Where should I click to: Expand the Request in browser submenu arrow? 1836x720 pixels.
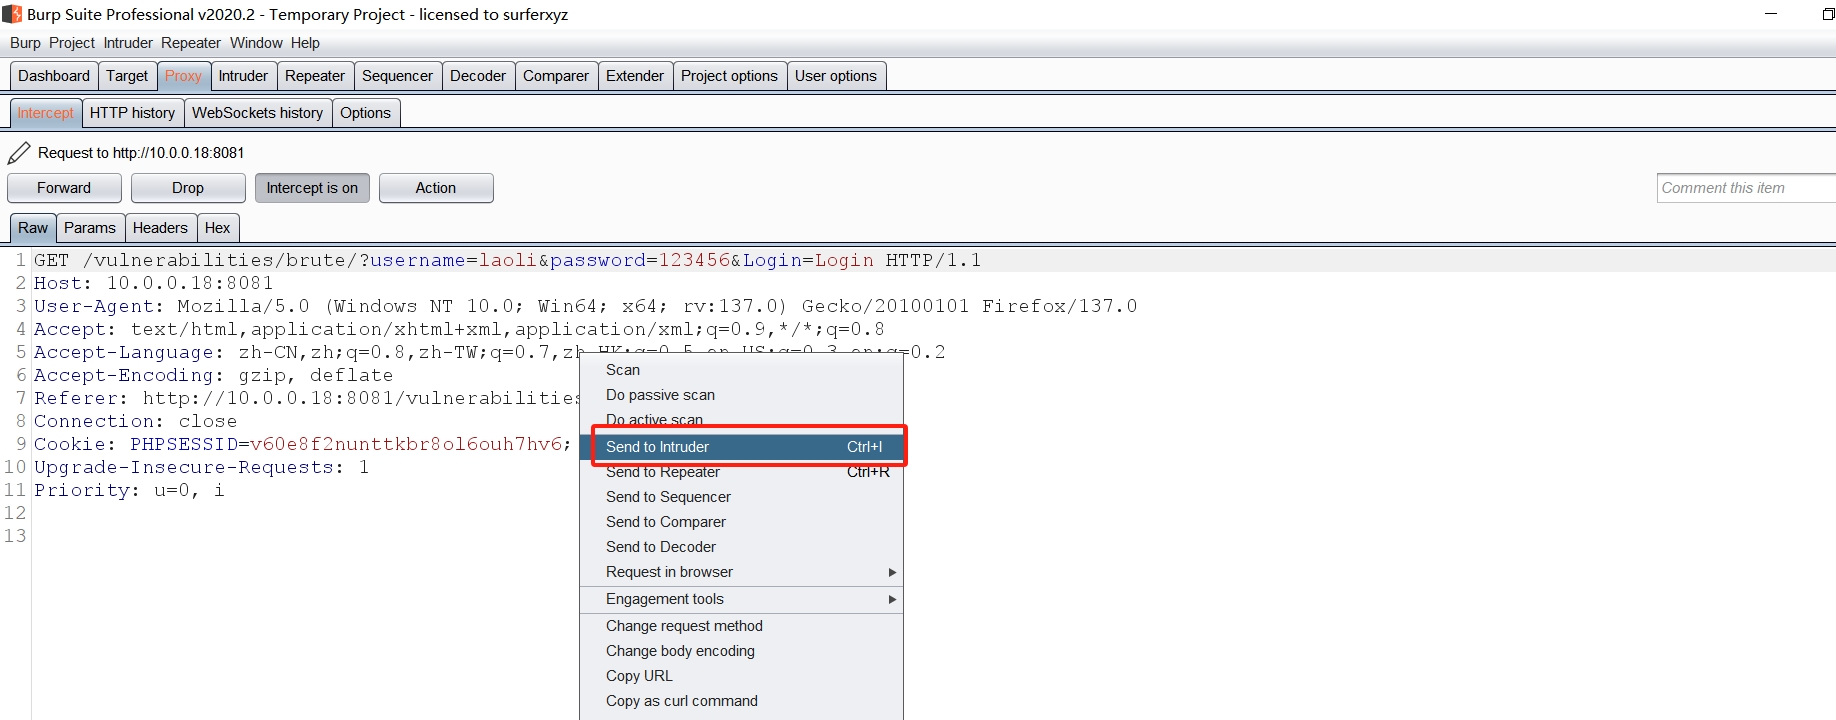pyautogui.click(x=892, y=572)
